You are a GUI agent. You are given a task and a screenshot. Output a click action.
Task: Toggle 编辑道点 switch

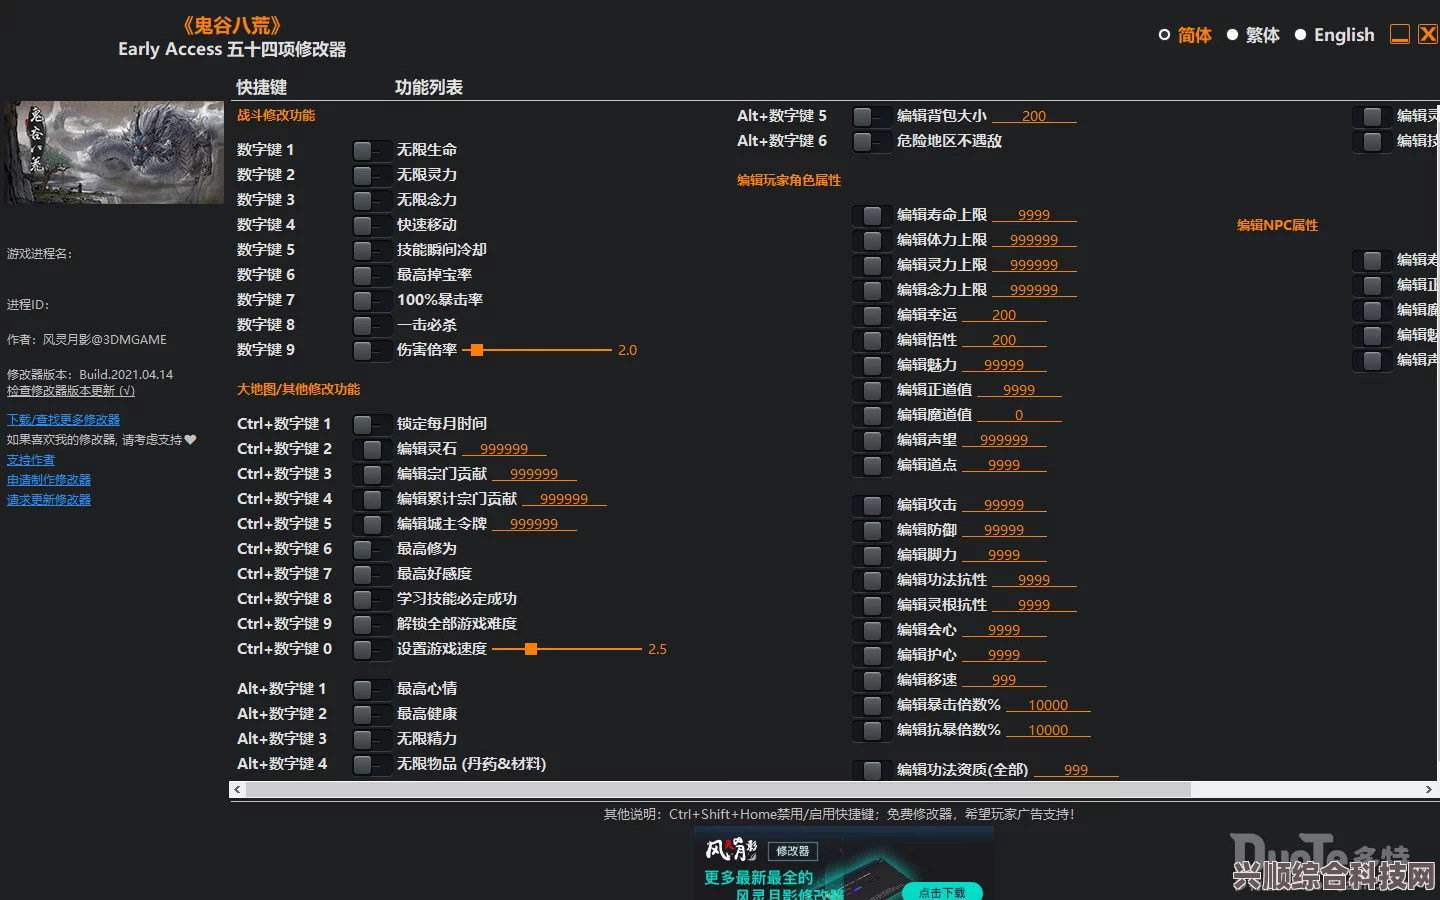871,465
